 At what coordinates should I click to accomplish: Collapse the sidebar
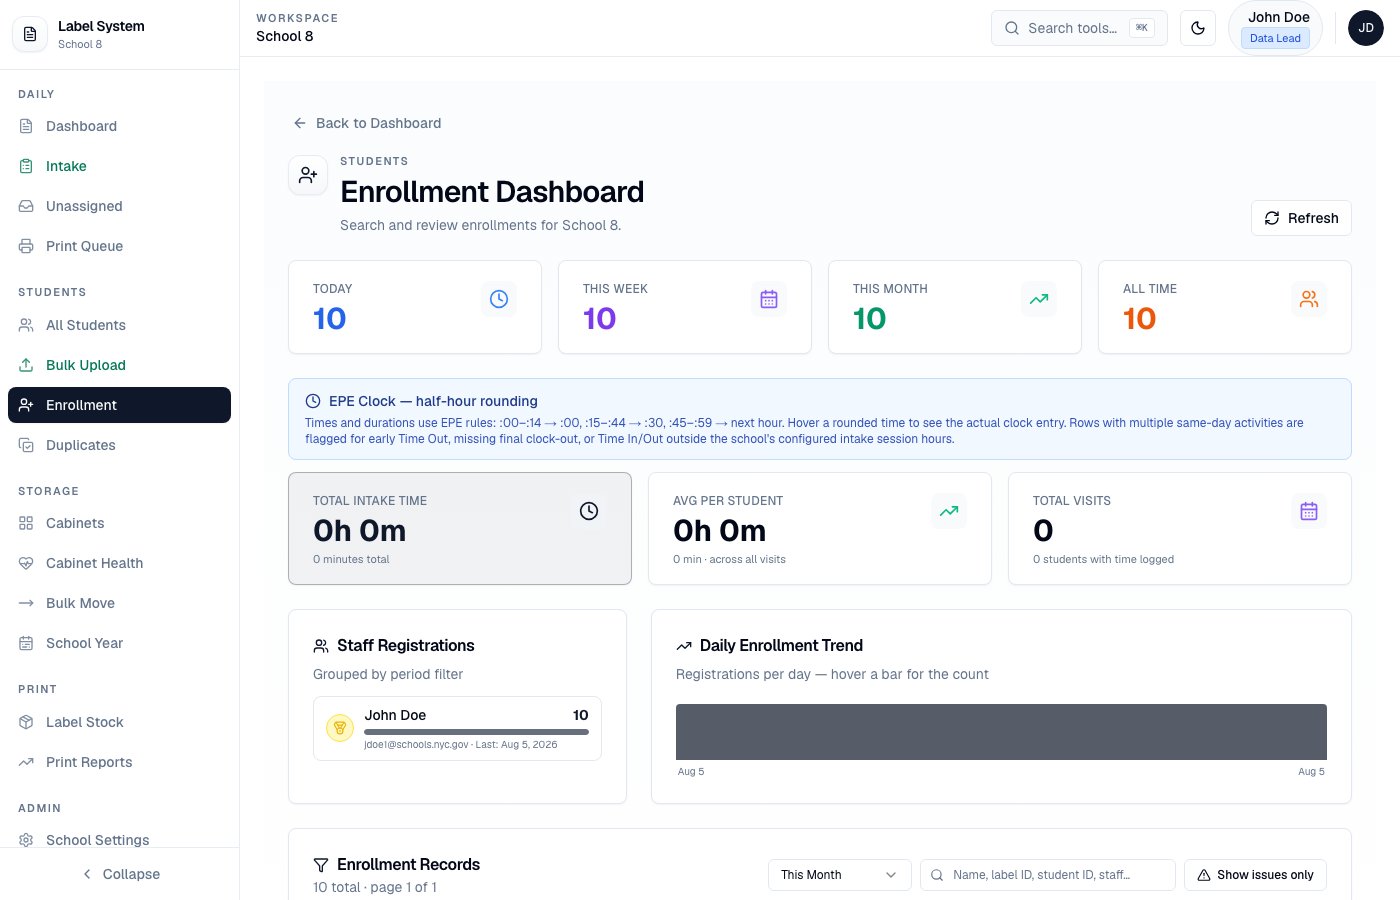120,874
